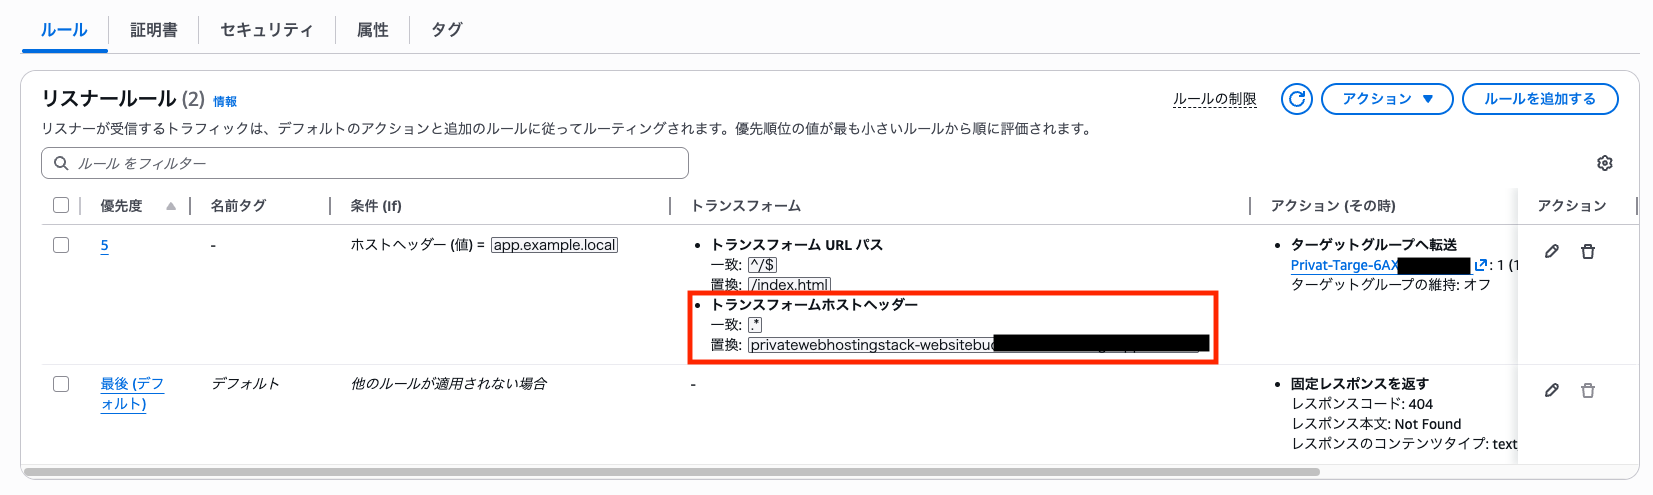Image resolution: width=1653 pixels, height=495 pixels.
Task: Click ターゲットグループの維持: オフ text
Action: (x=1391, y=285)
